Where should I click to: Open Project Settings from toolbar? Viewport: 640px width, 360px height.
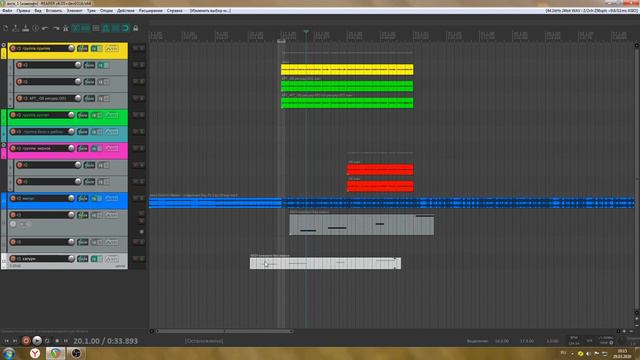(x=36, y=28)
